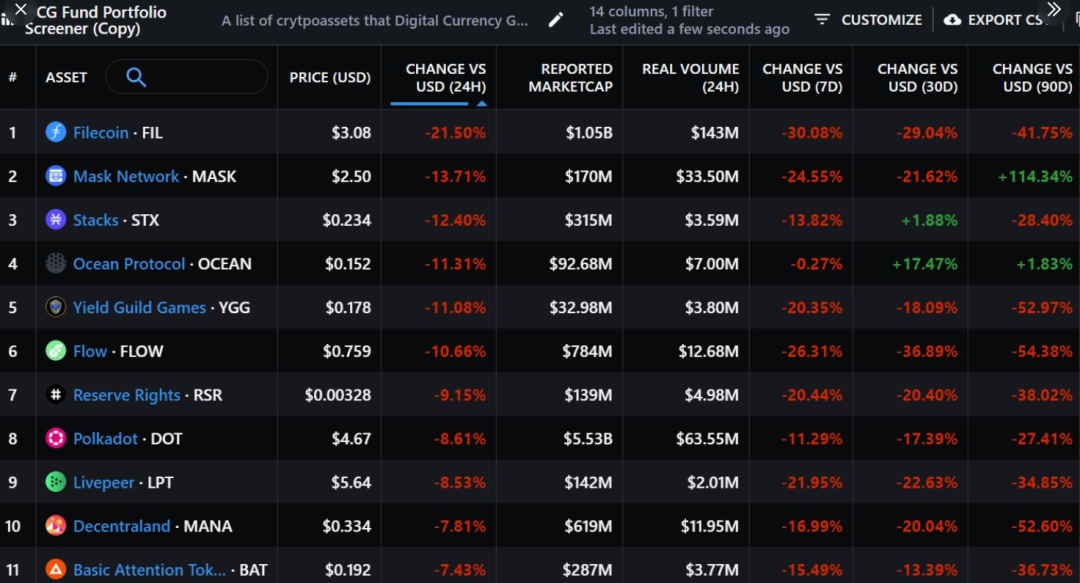Click Flow's 24H change -10.66%

point(455,351)
